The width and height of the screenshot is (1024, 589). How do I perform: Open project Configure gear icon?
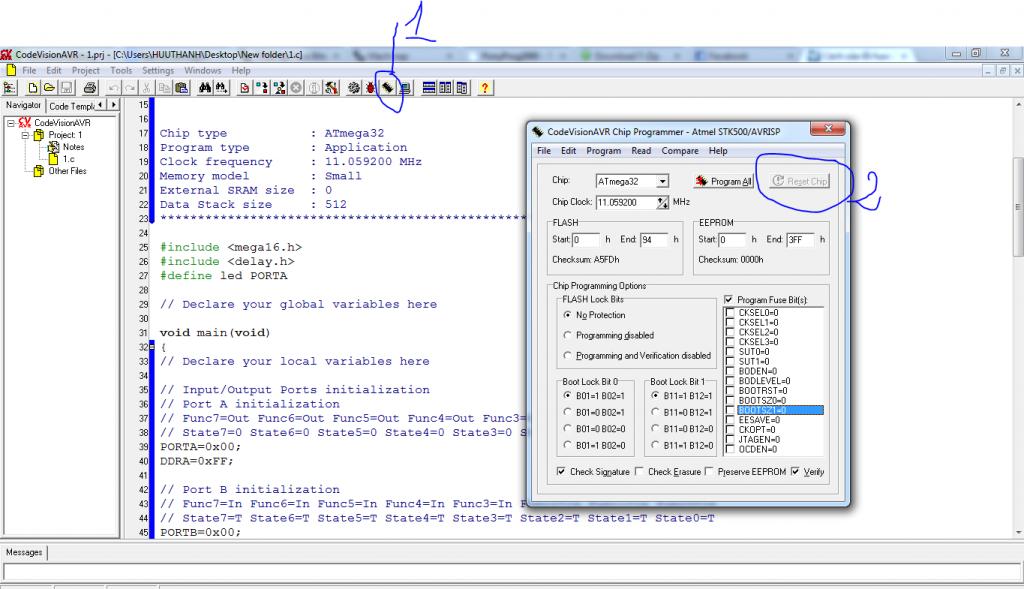coord(353,88)
